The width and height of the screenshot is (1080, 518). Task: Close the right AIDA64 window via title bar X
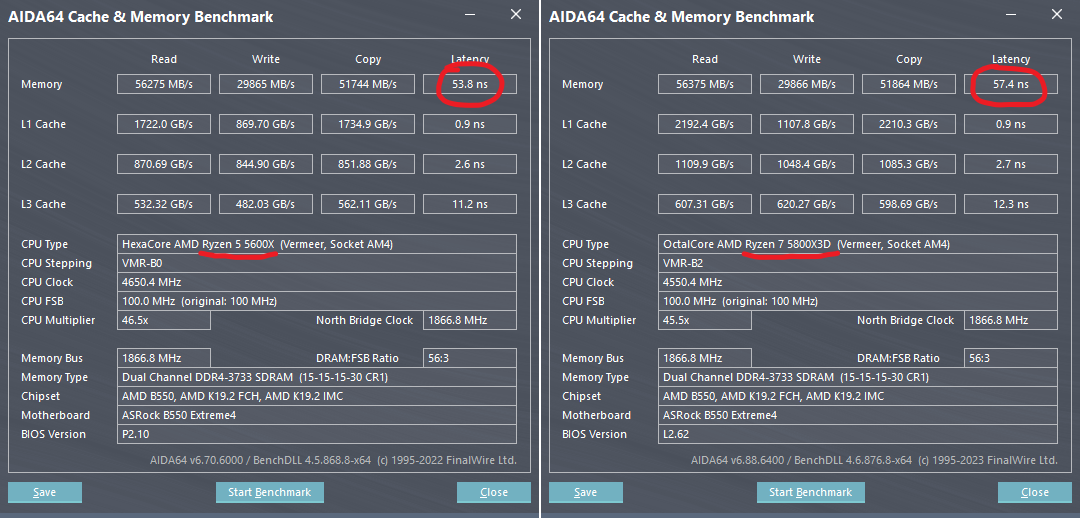pyautogui.click(x=1057, y=15)
